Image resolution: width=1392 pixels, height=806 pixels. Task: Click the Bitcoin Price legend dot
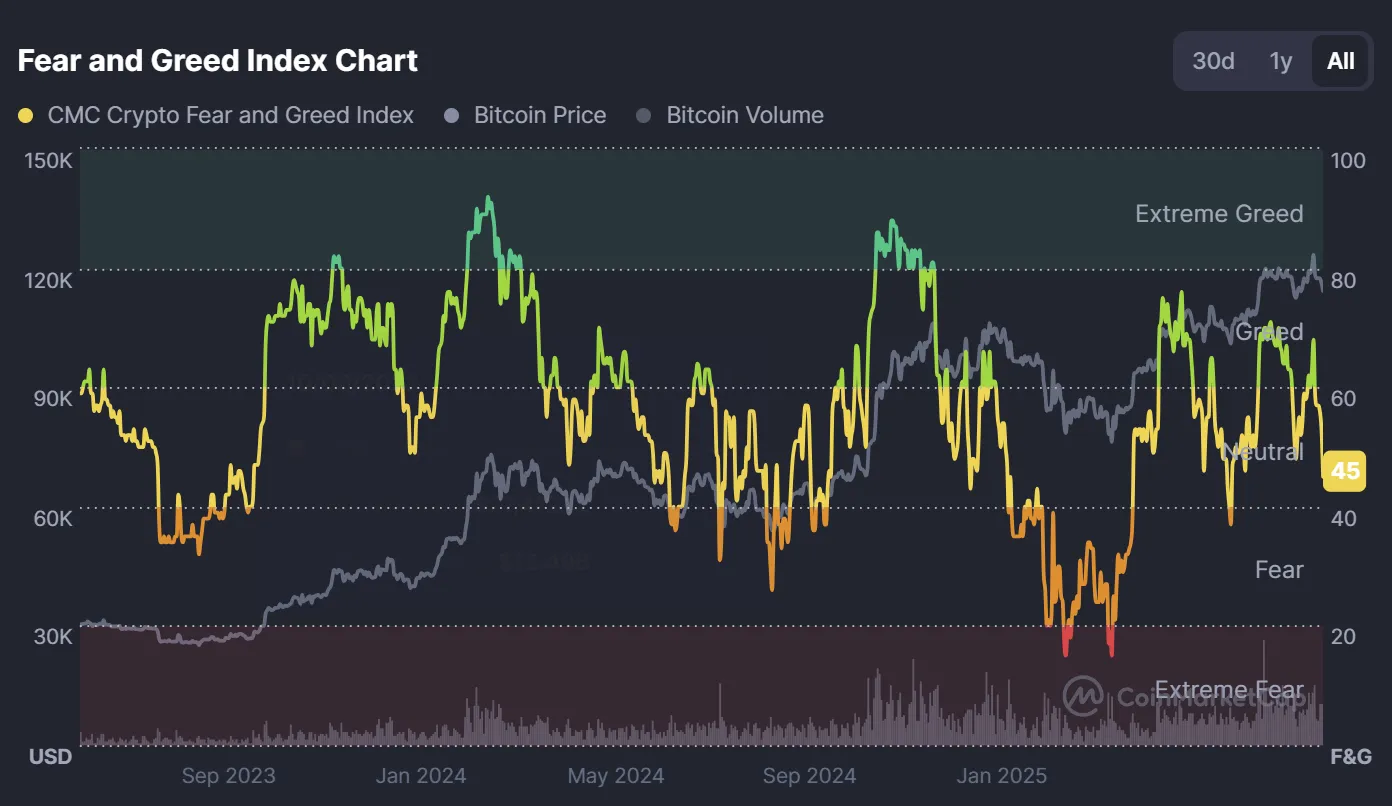[452, 116]
